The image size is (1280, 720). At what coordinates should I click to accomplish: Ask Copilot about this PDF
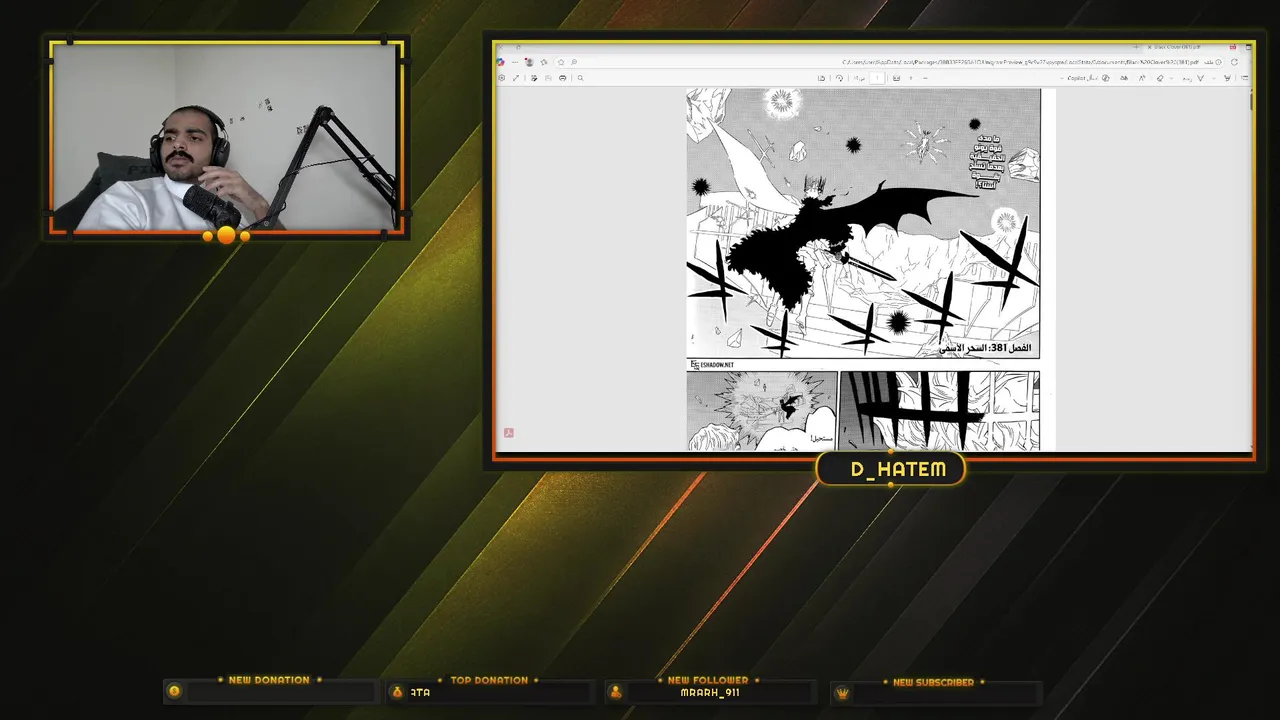(1087, 78)
